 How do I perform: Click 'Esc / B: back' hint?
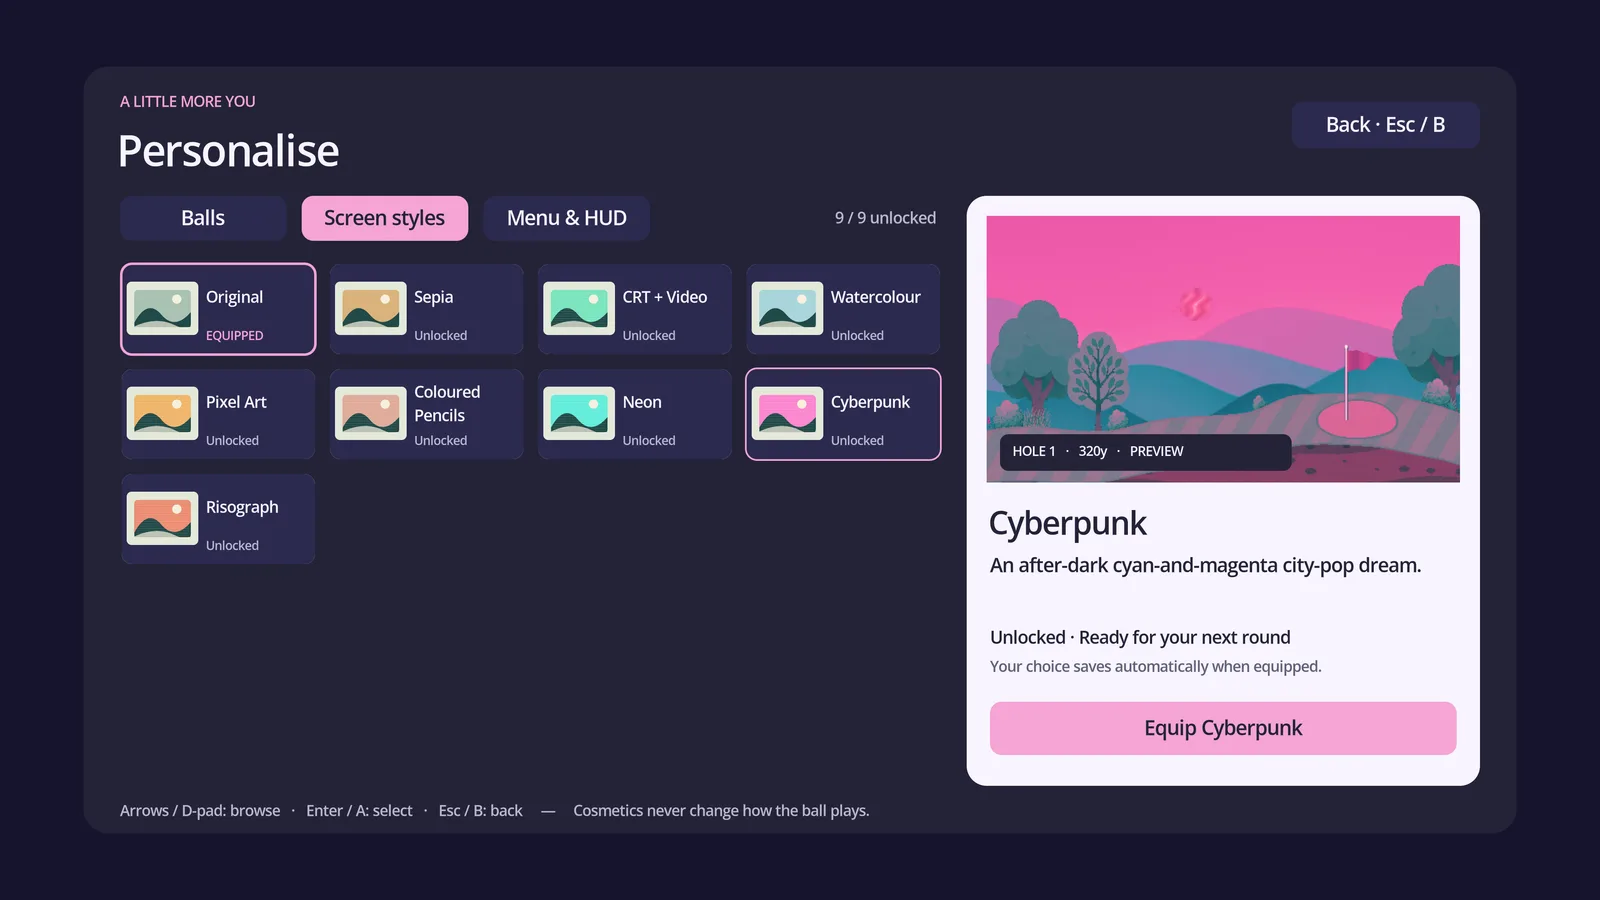coord(480,811)
